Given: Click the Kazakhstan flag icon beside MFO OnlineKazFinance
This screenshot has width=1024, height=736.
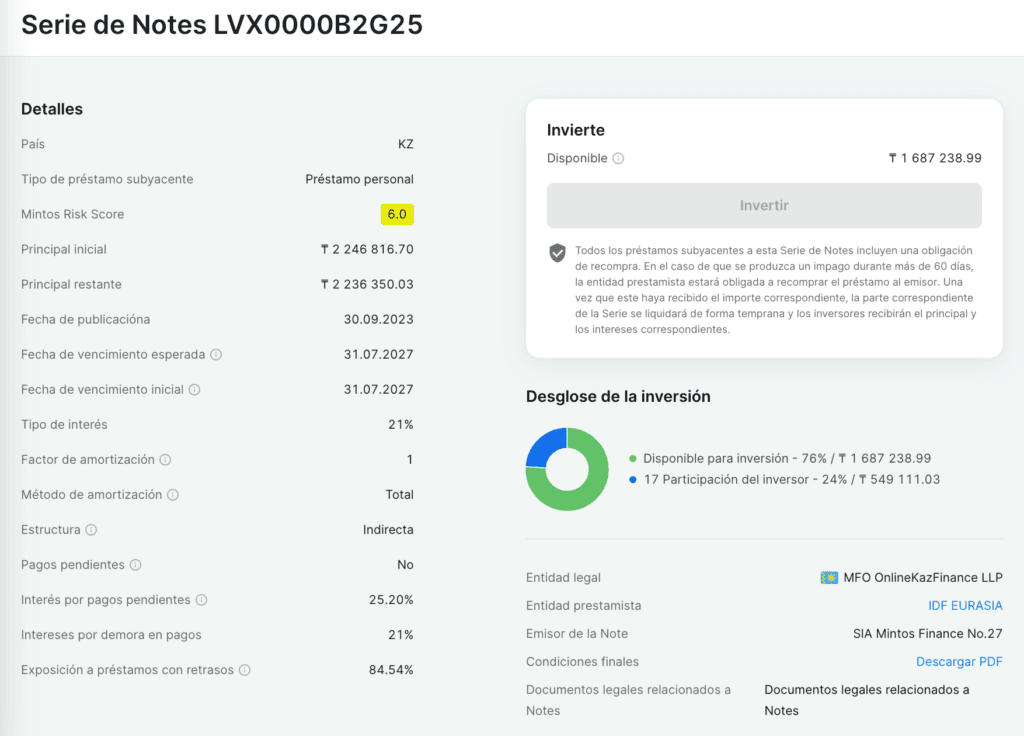Looking at the screenshot, I should [x=829, y=578].
